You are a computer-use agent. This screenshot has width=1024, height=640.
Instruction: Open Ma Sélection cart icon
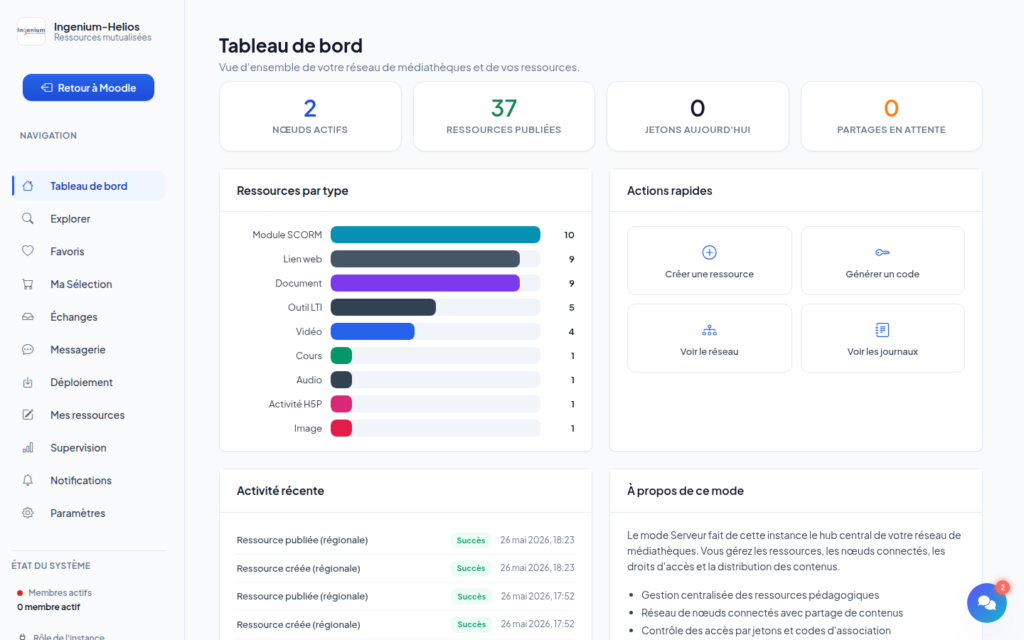click(x=27, y=283)
